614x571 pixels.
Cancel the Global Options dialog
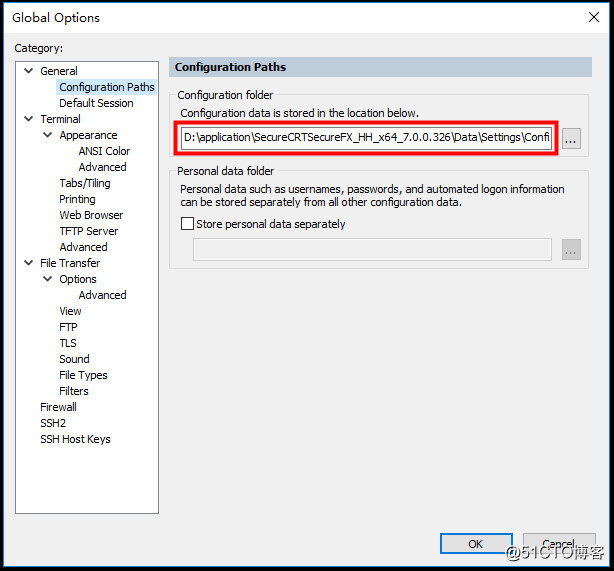point(559,544)
